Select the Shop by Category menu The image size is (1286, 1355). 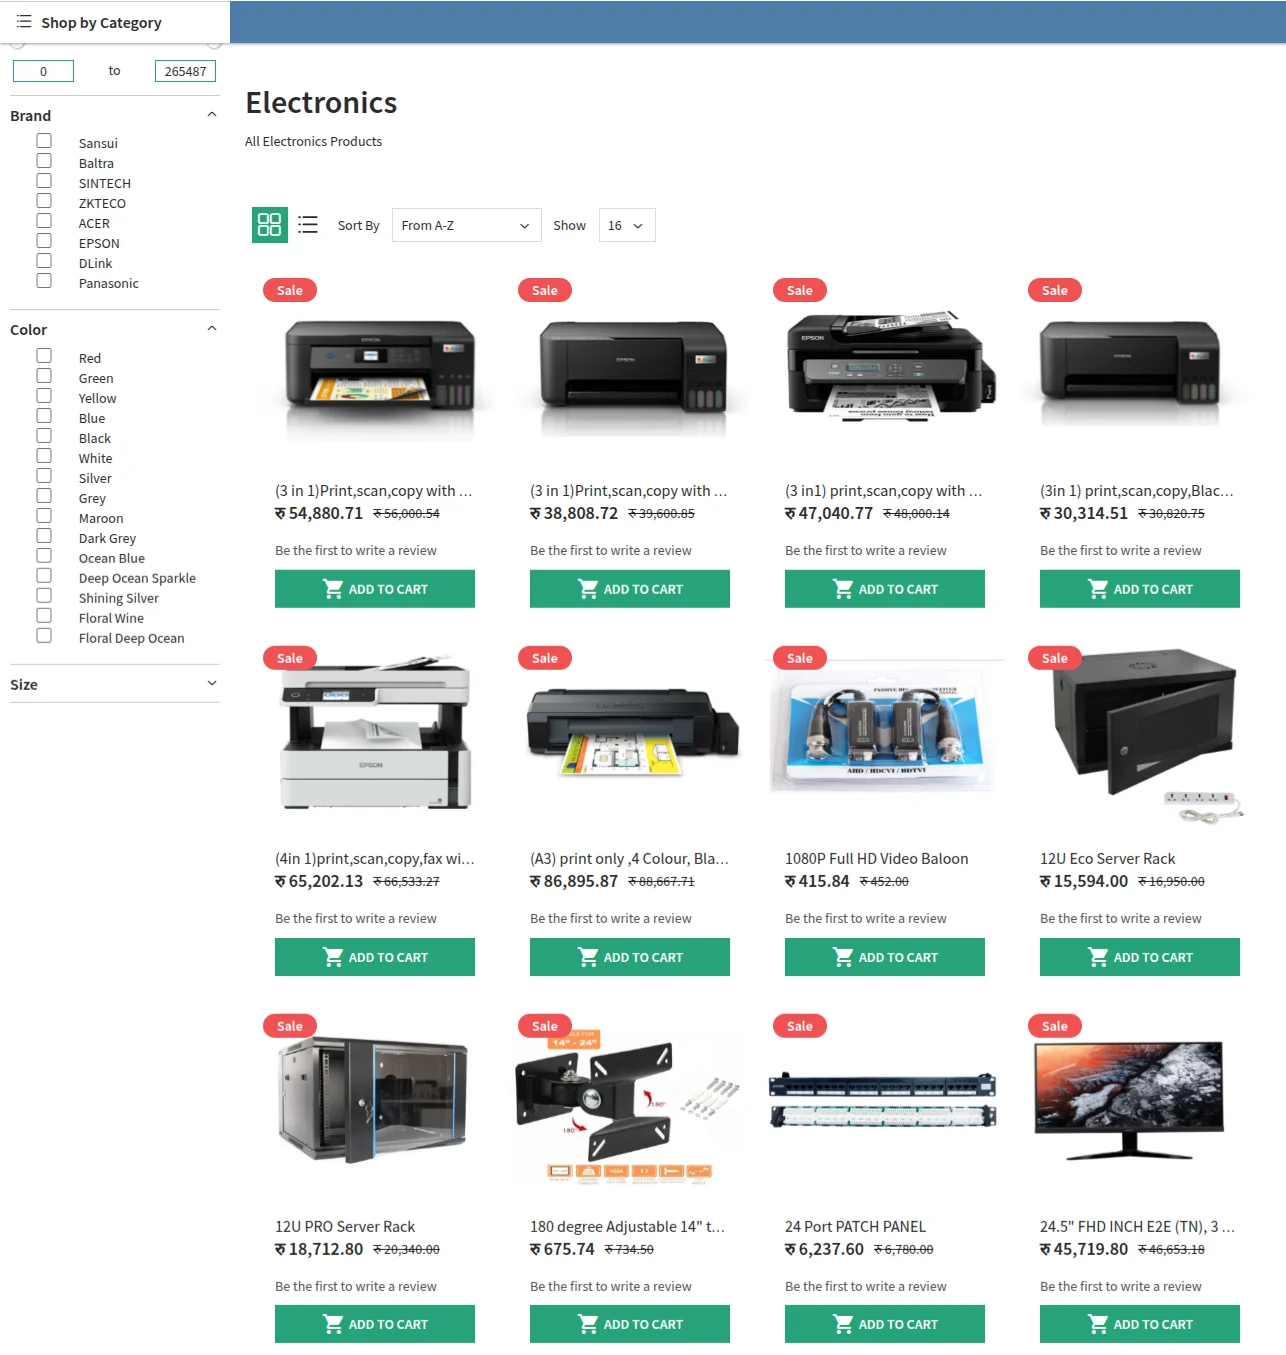(x=99, y=21)
